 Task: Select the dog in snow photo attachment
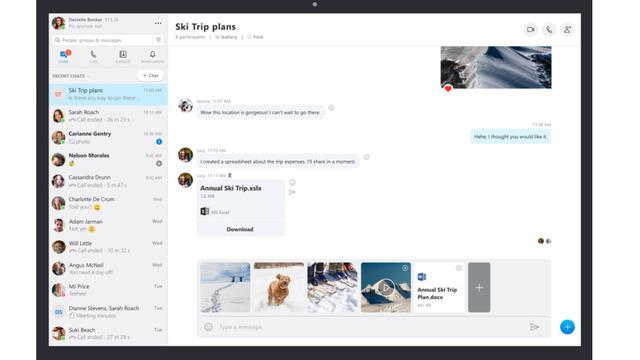pos(279,287)
